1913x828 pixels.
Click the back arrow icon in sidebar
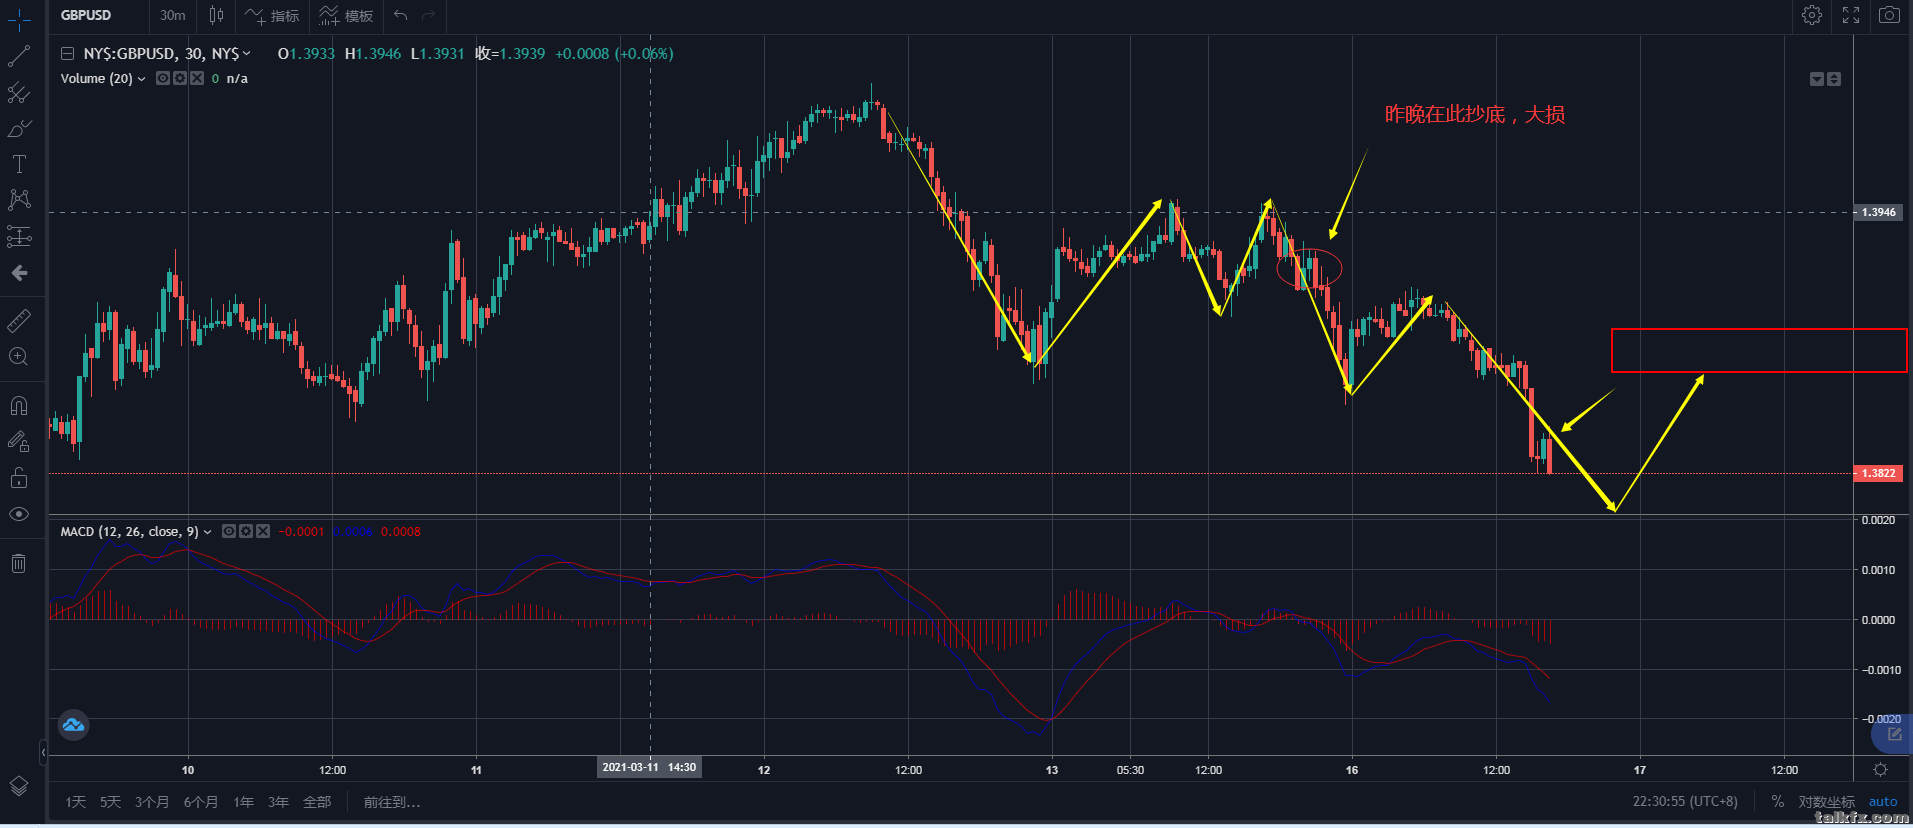(x=19, y=273)
